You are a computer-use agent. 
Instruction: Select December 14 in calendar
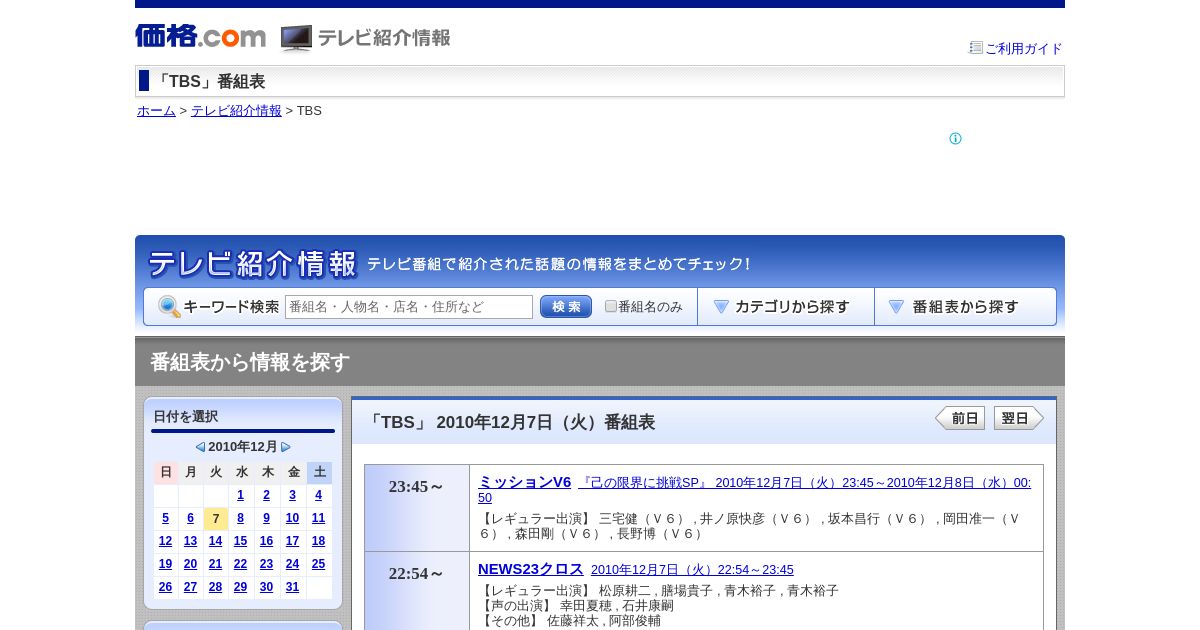coord(215,541)
